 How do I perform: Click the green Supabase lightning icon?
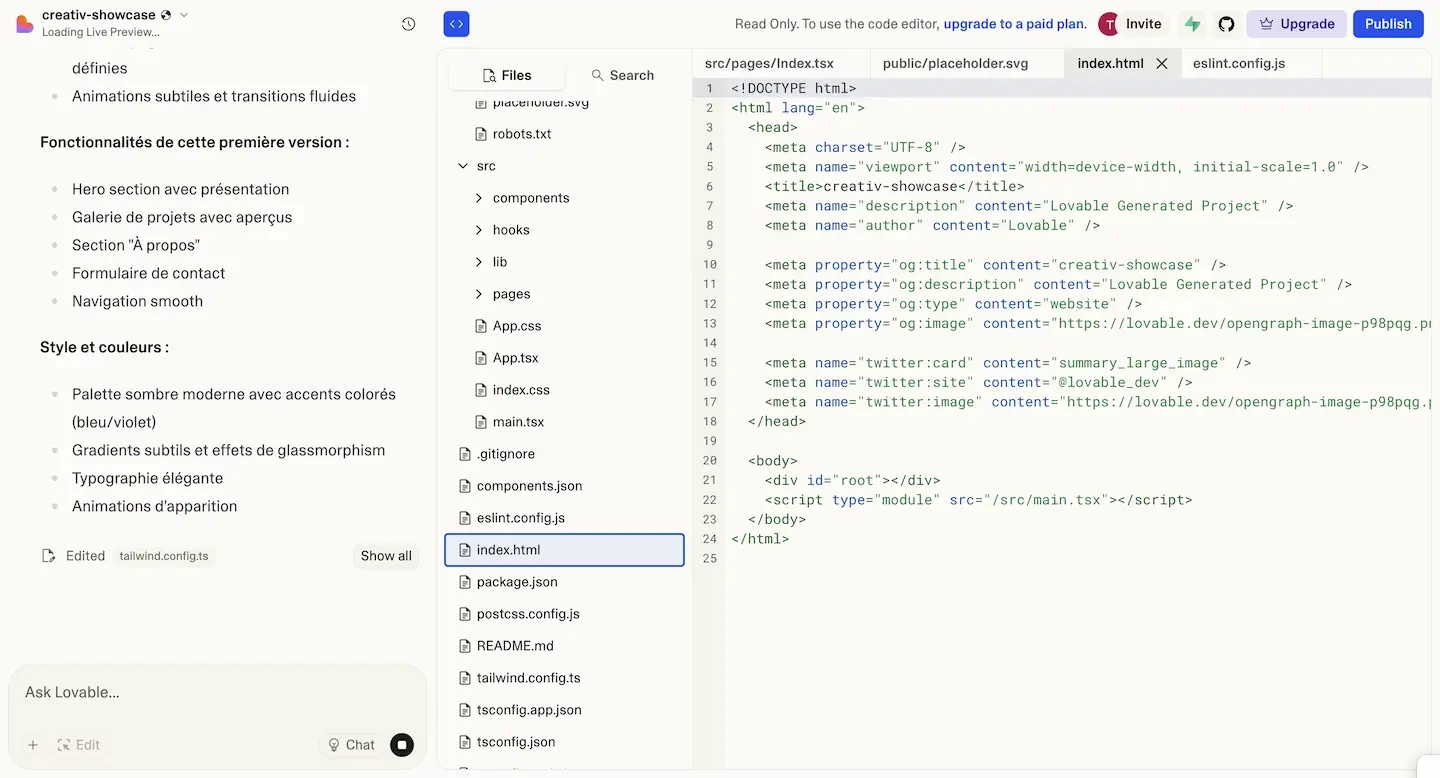pos(1192,24)
